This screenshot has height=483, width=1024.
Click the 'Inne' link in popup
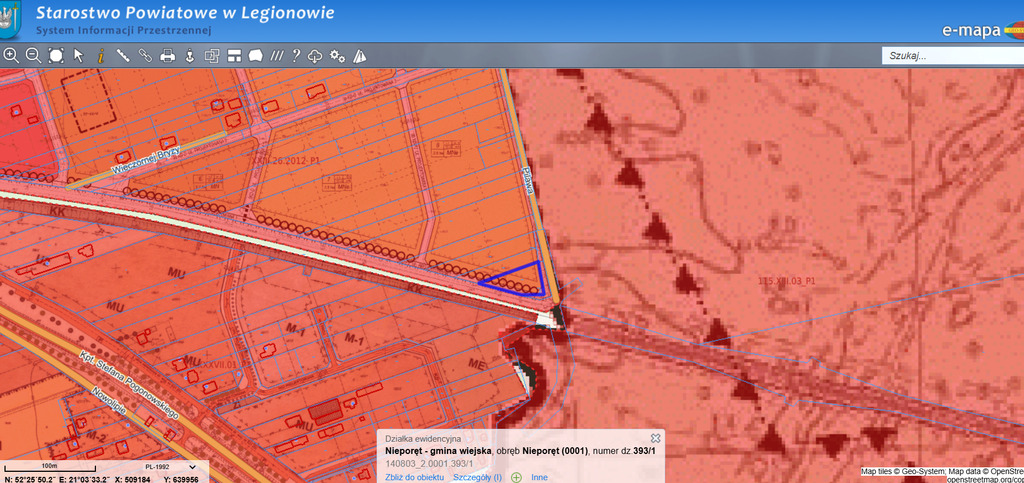click(539, 477)
